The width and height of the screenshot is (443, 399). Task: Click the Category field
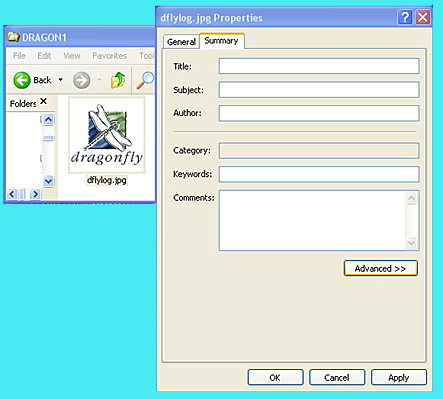tap(319, 151)
